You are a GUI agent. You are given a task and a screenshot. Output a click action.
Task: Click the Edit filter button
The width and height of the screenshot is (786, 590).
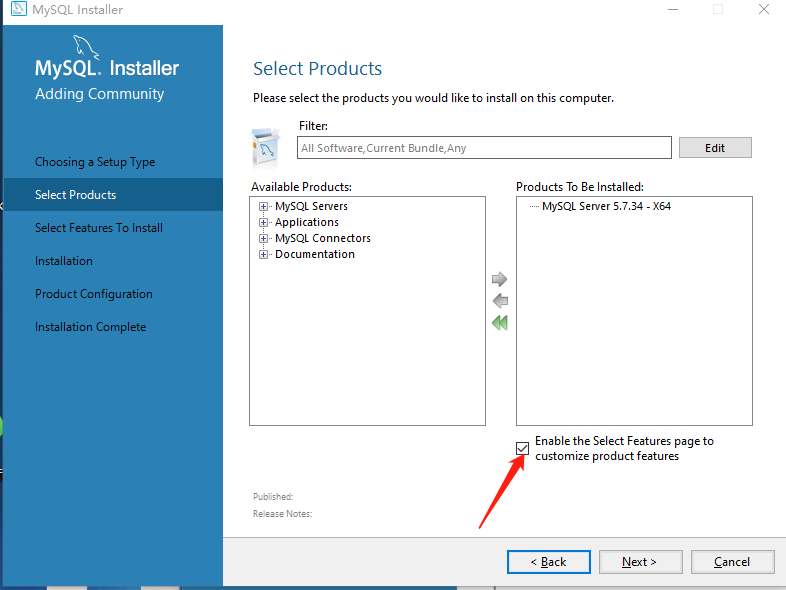pos(715,148)
